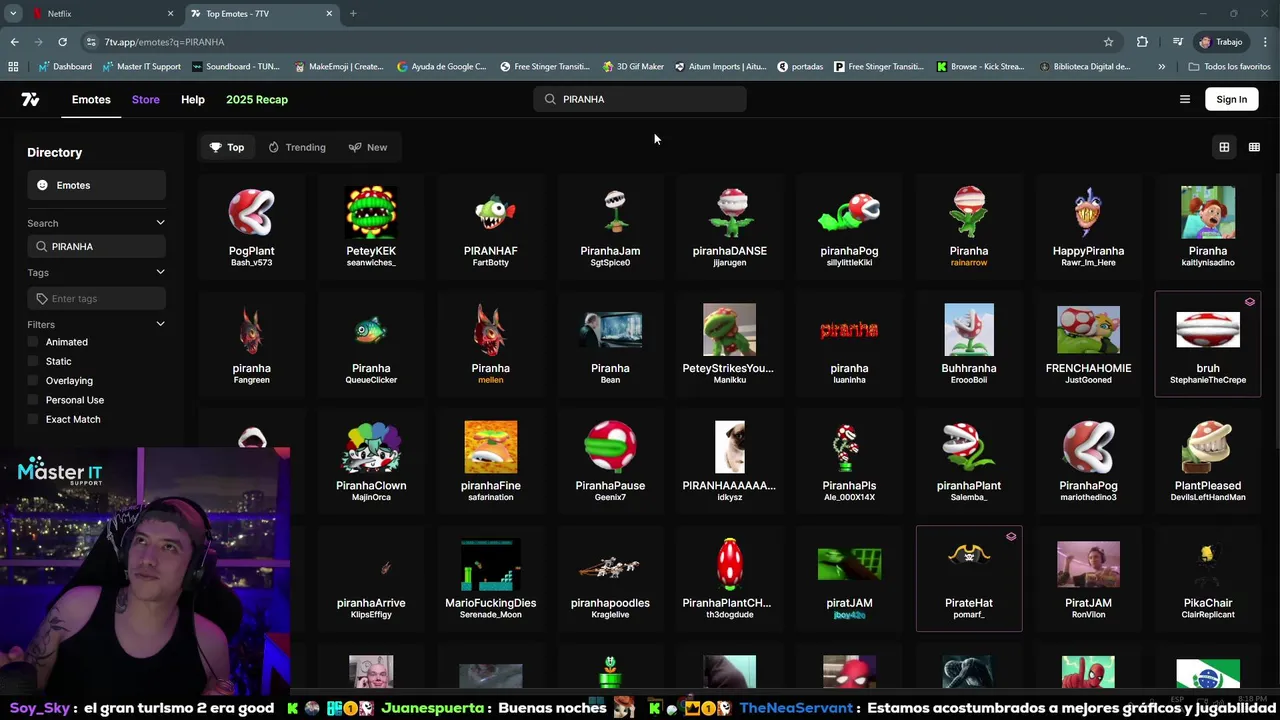Screen dimensions: 1280x720
Task: Open the Buhhranha emote
Action: point(968,344)
